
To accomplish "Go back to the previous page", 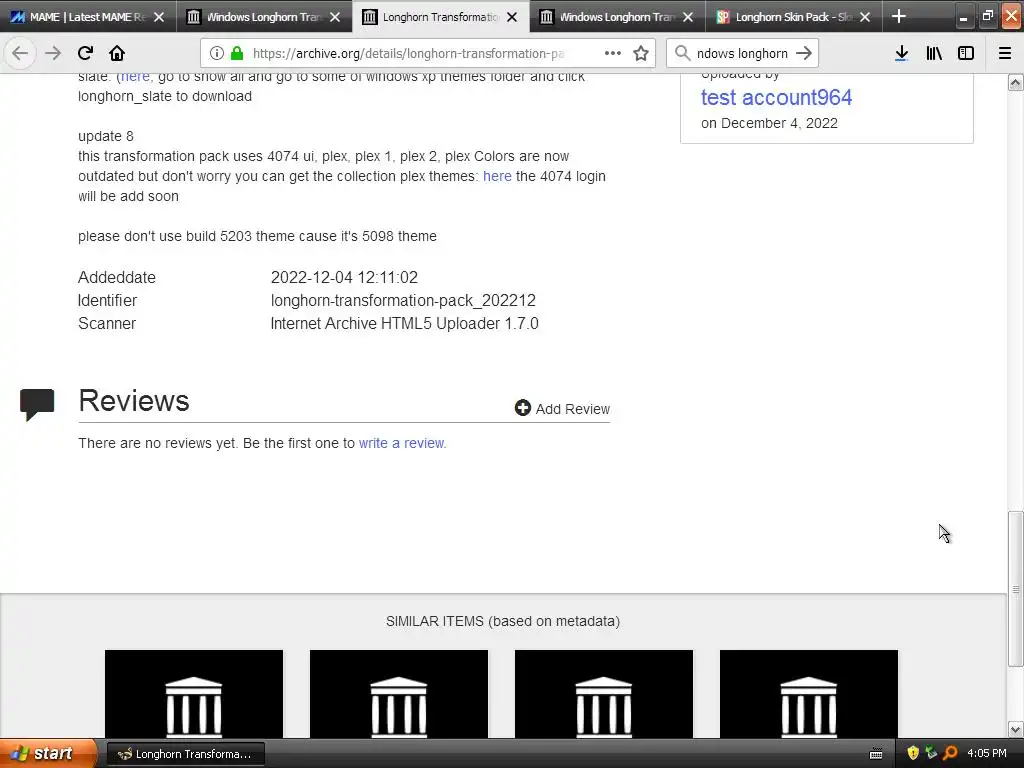I will (x=20, y=53).
